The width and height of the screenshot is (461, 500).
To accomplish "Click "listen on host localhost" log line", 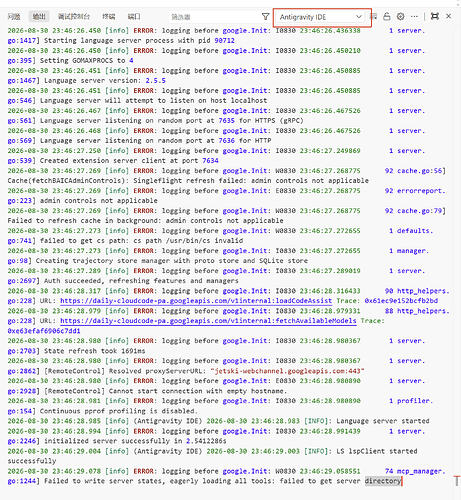I will [137, 100].
